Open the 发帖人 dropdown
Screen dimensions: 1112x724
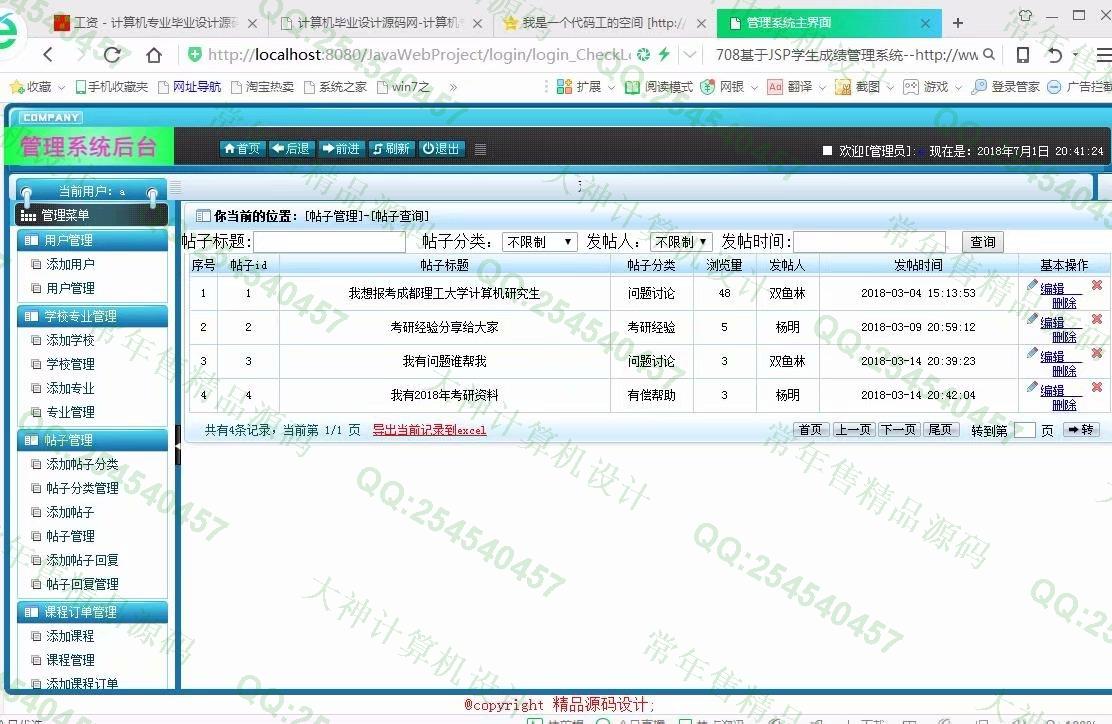click(x=680, y=242)
